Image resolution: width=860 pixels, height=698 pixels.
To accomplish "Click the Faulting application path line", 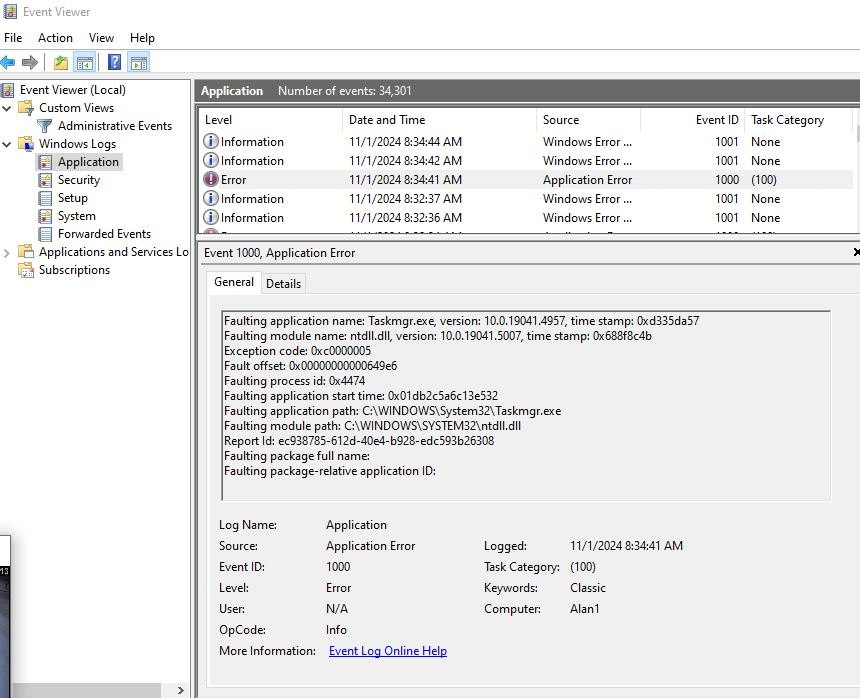I will 392,411.
